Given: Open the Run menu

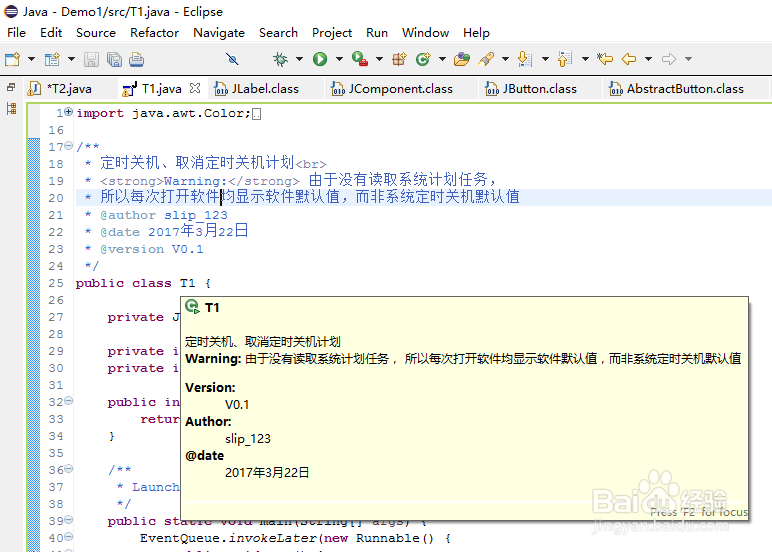Looking at the screenshot, I should click(x=377, y=32).
